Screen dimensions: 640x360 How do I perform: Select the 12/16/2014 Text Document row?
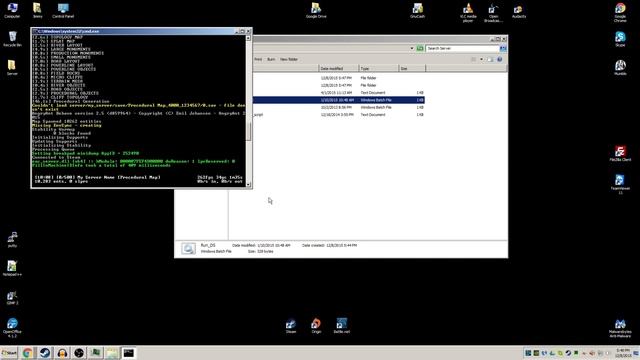point(338,115)
